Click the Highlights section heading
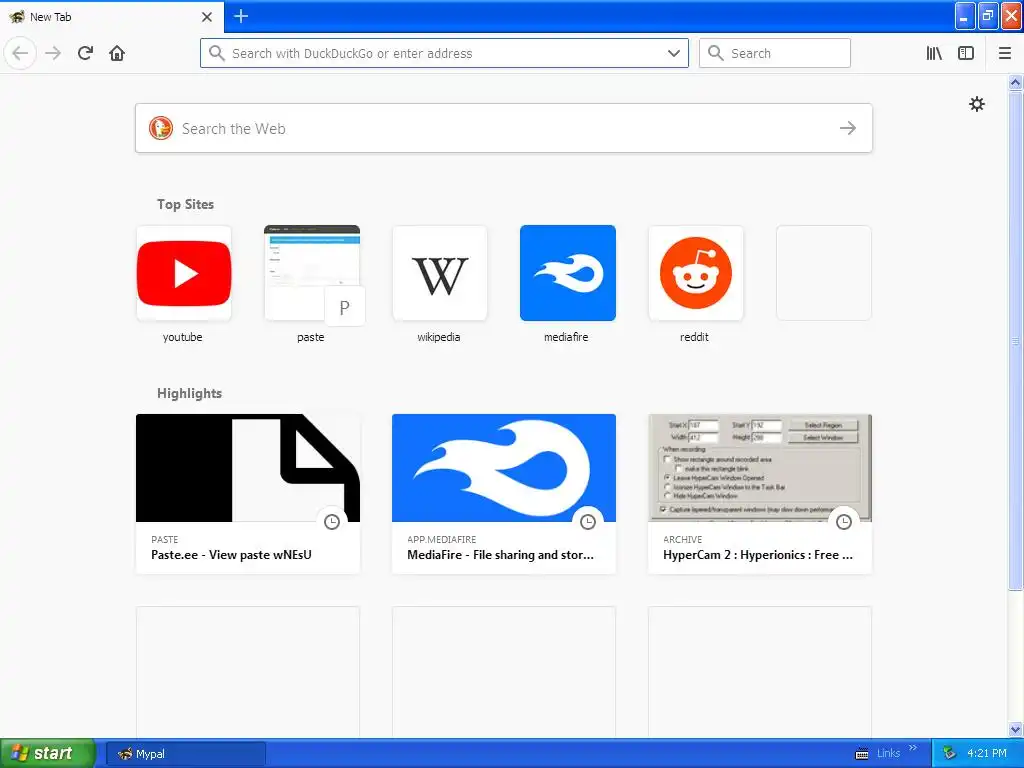The height and width of the screenshot is (768, 1024). pos(189,393)
